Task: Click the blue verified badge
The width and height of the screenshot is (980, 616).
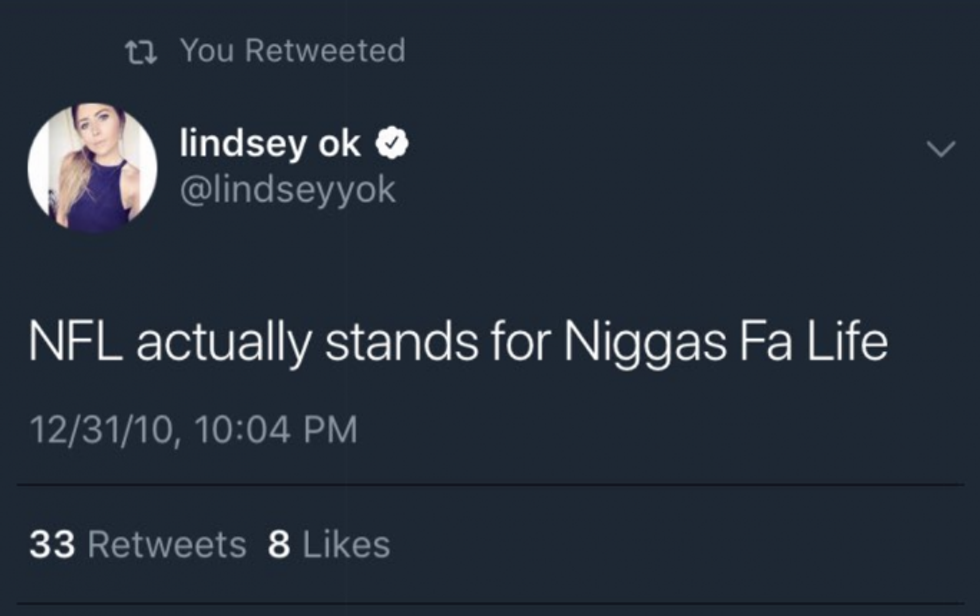Action: click(x=391, y=145)
